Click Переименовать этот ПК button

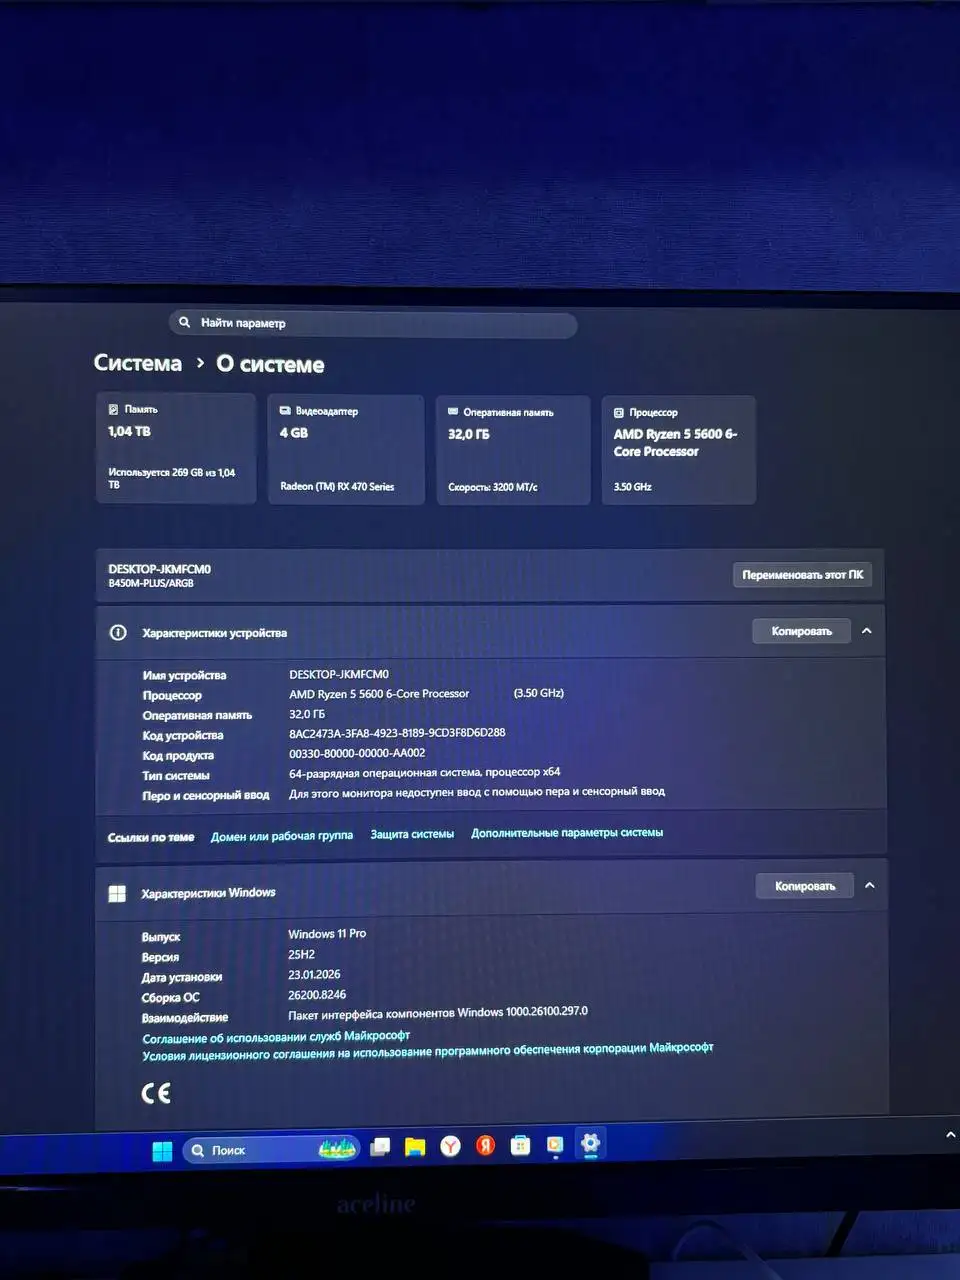[802, 575]
